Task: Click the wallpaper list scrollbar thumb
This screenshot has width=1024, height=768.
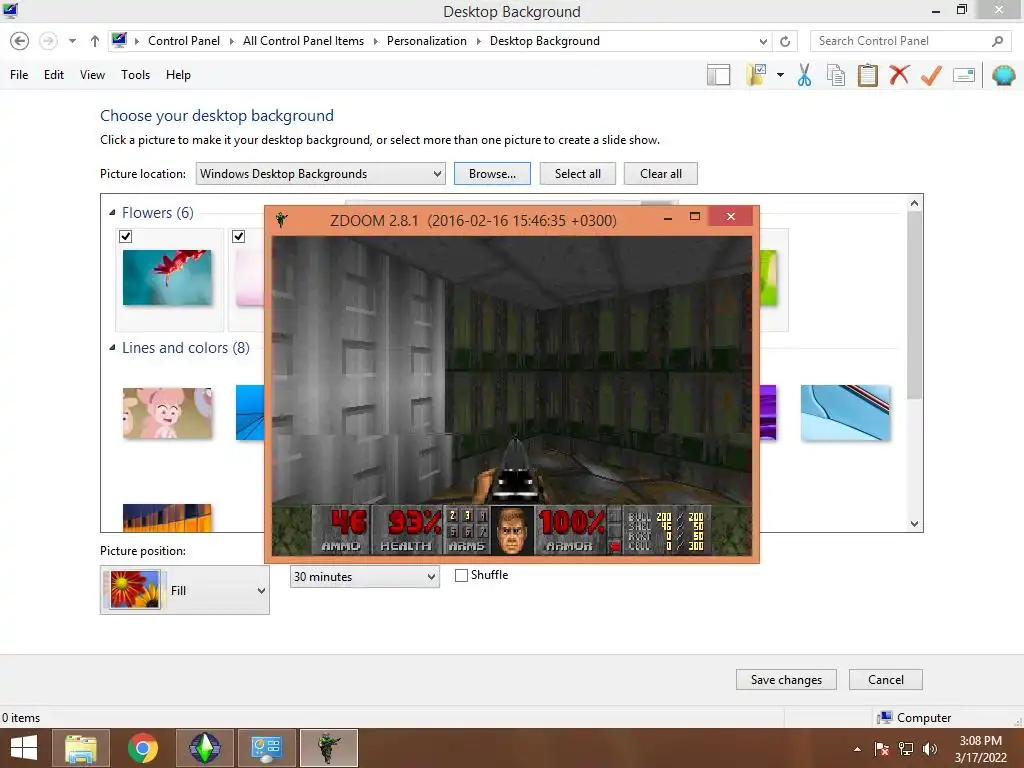Action: tap(914, 304)
